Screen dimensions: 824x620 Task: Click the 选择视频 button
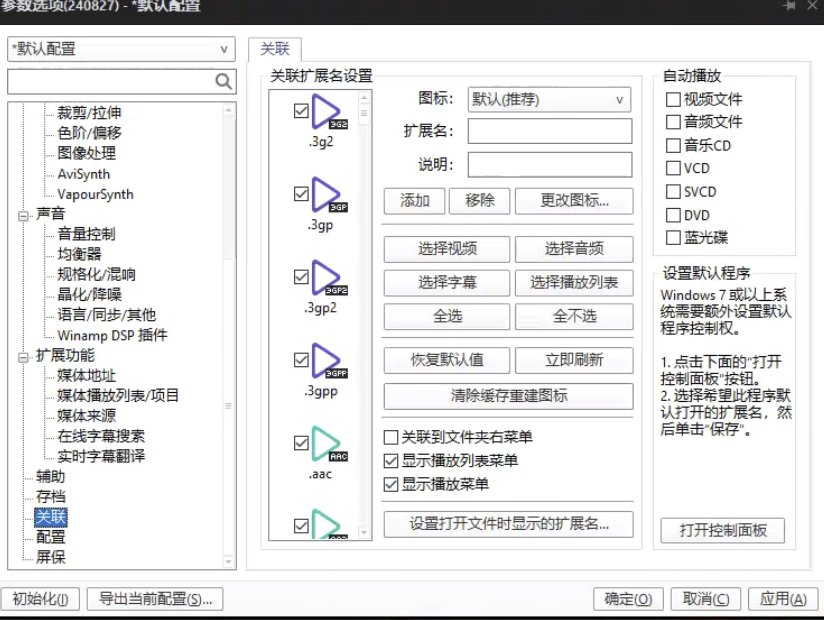pos(447,249)
